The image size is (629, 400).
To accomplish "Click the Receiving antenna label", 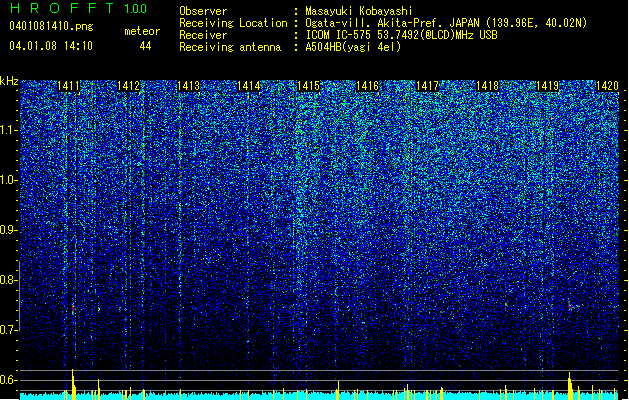I will (x=230, y=47).
